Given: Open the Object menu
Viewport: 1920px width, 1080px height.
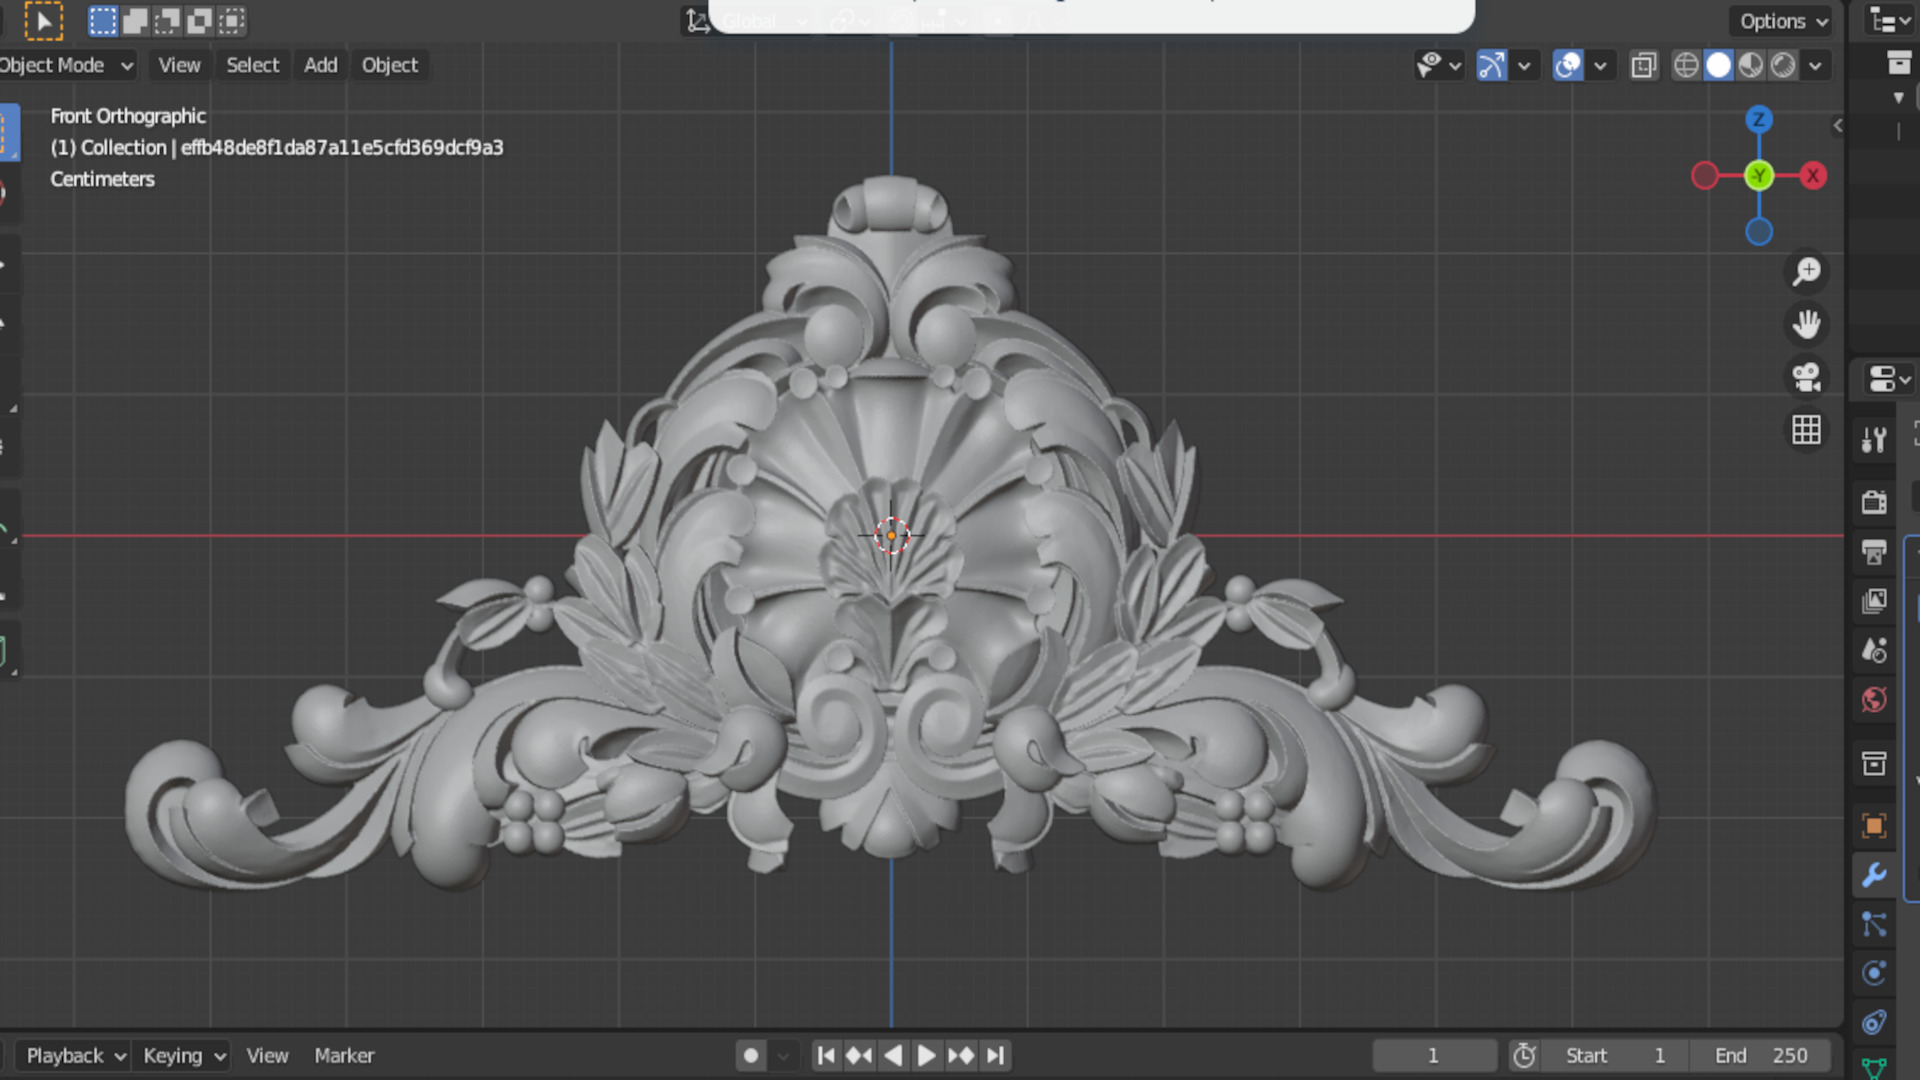Looking at the screenshot, I should (x=390, y=65).
